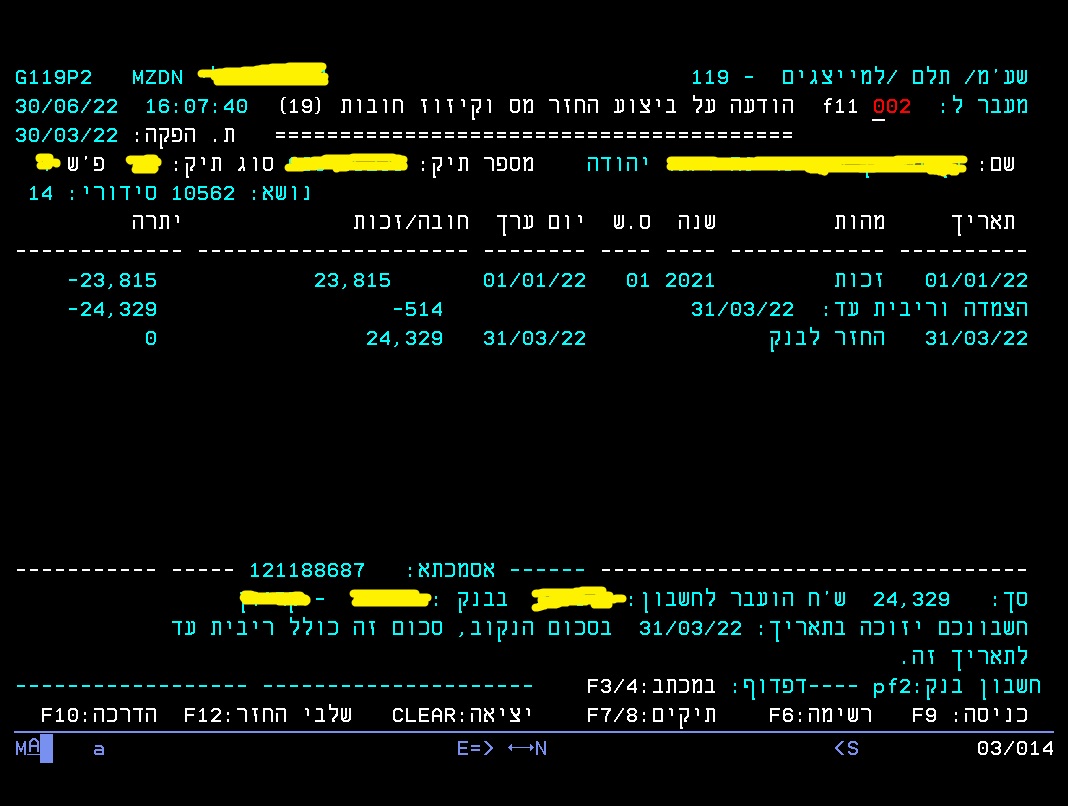
Task: Click the אסמכתא reference number 121188687
Action: [307, 570]
